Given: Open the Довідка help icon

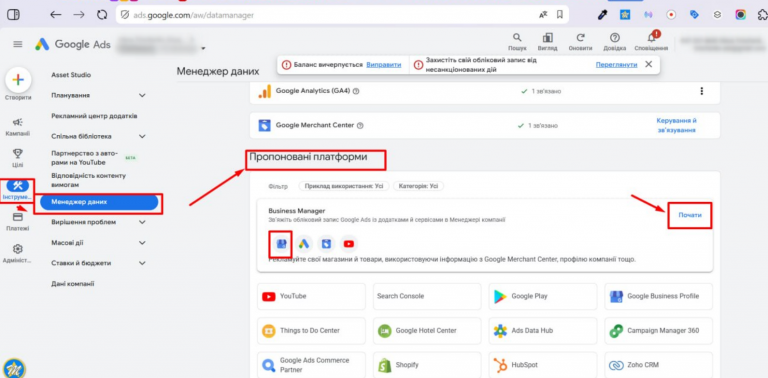Looking at the screenshot, I should (x=614, y=42).
